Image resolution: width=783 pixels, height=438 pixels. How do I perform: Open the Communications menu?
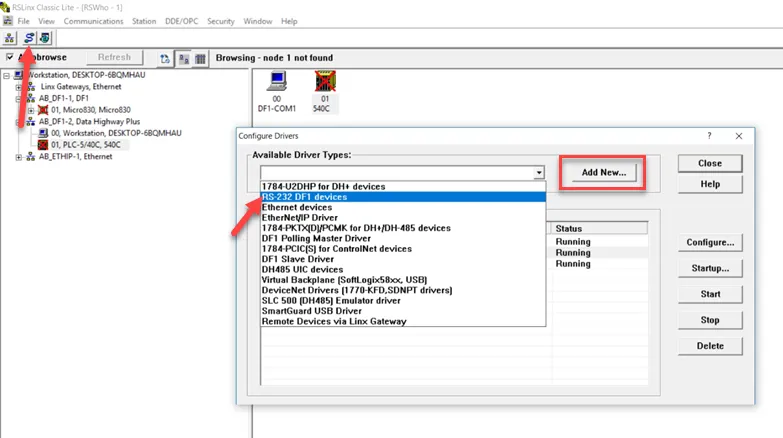point(93,21)
